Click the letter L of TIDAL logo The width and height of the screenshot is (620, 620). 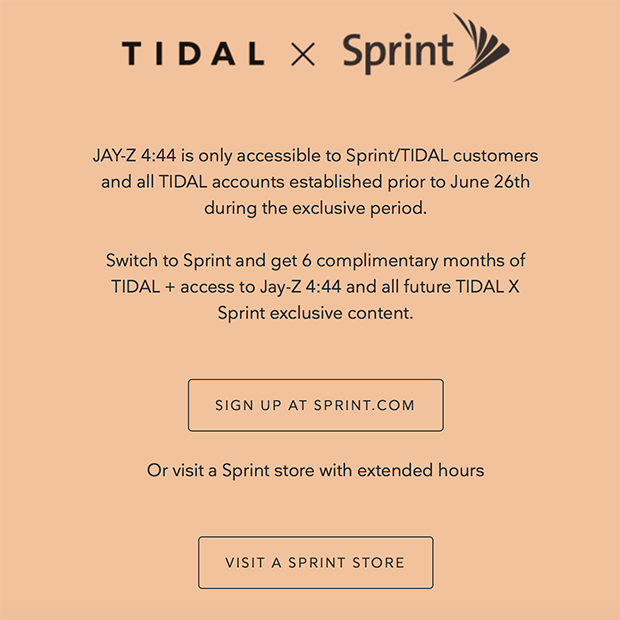point(256,53)
